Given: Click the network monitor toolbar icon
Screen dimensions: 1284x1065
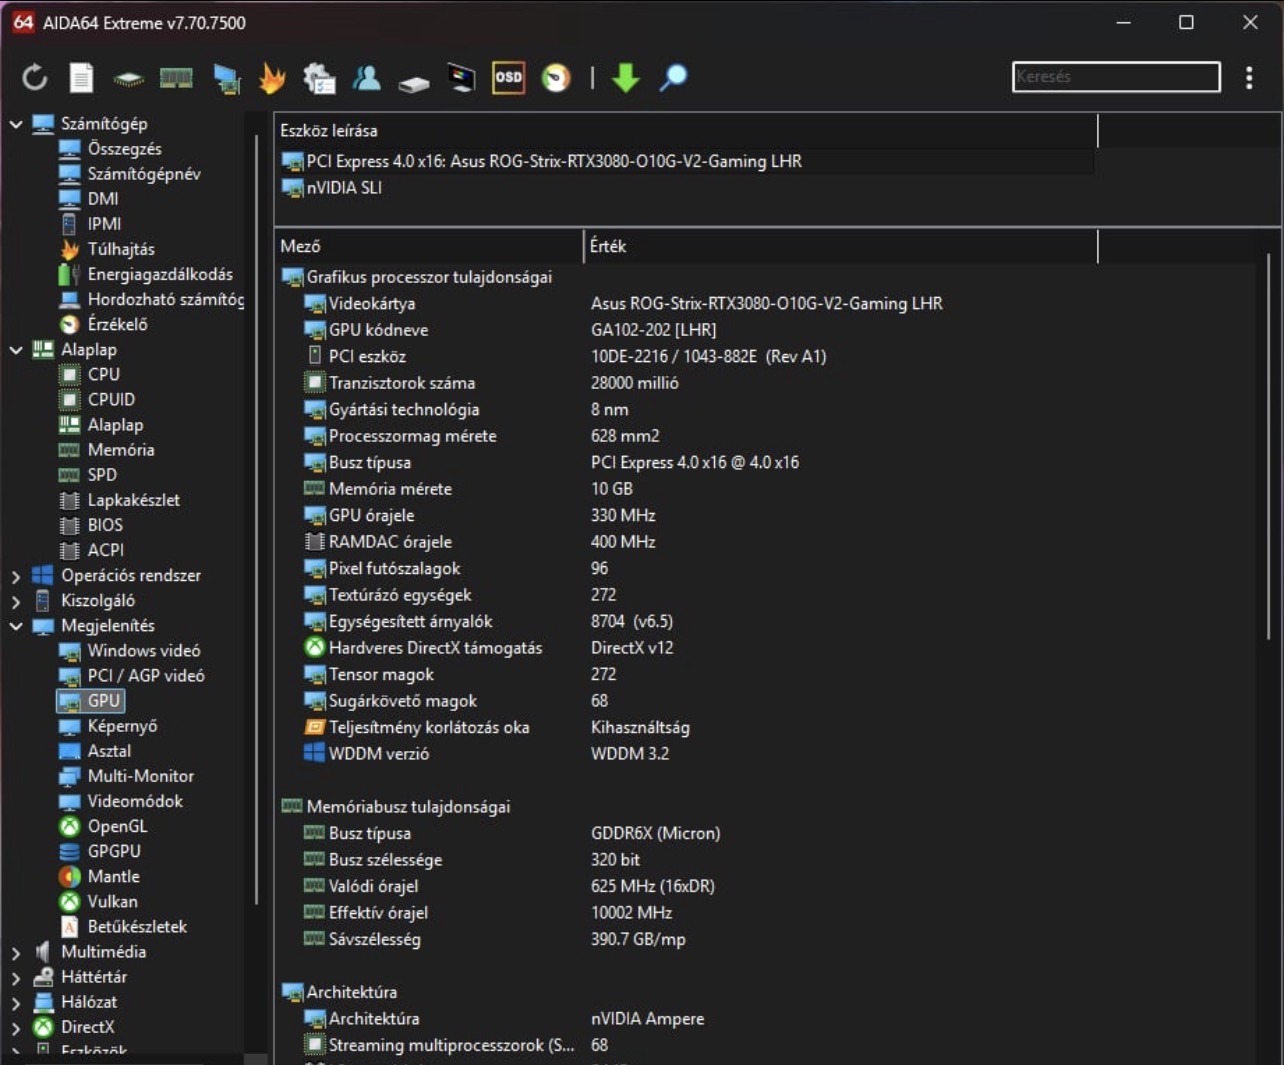Looking at the screenshot, I should click(x=227, y=78).
